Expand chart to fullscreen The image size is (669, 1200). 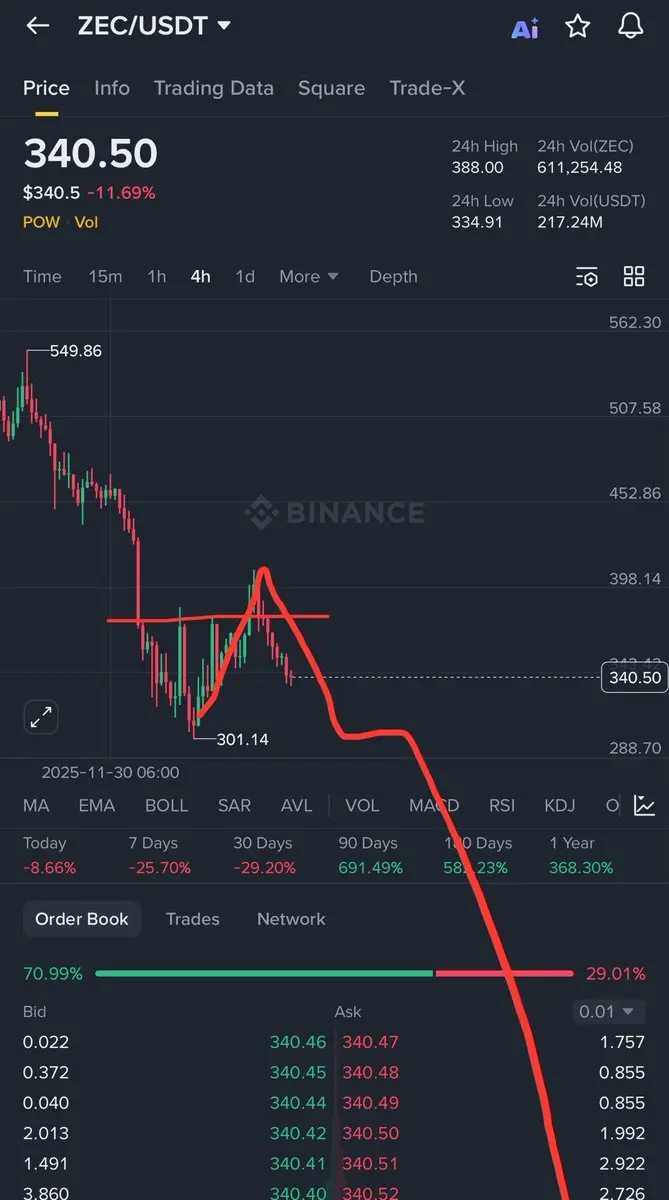[41, 717]
